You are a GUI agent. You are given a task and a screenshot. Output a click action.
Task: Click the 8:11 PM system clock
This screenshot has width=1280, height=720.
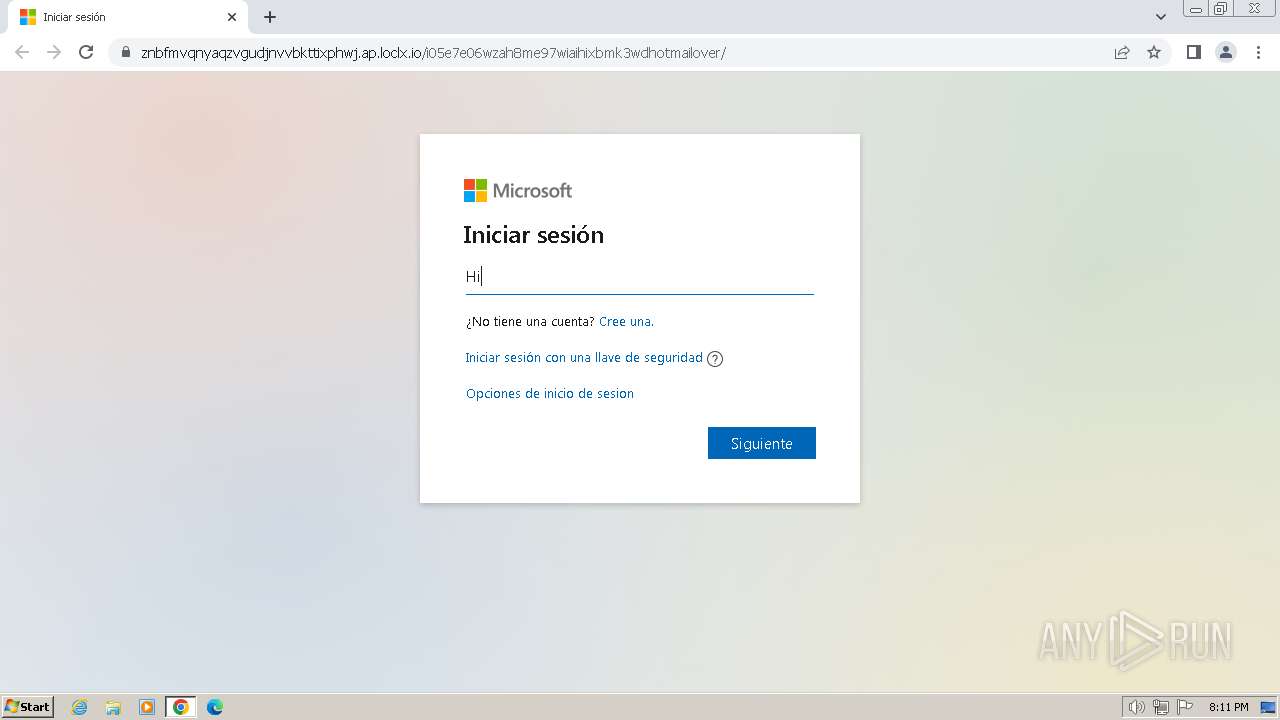1228,707
